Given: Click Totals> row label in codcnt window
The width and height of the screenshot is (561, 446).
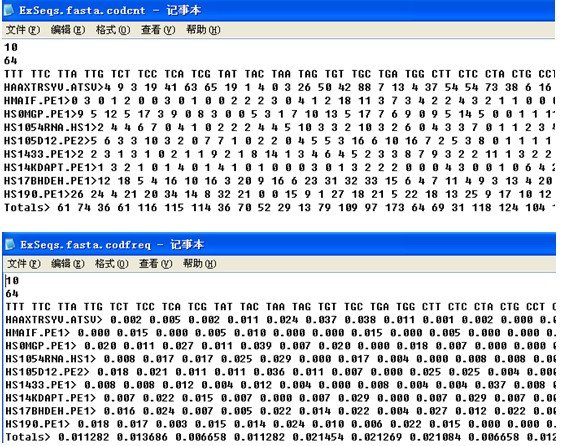Looking at the screenshot, I should pyautogui.click(x=27, y=208).
